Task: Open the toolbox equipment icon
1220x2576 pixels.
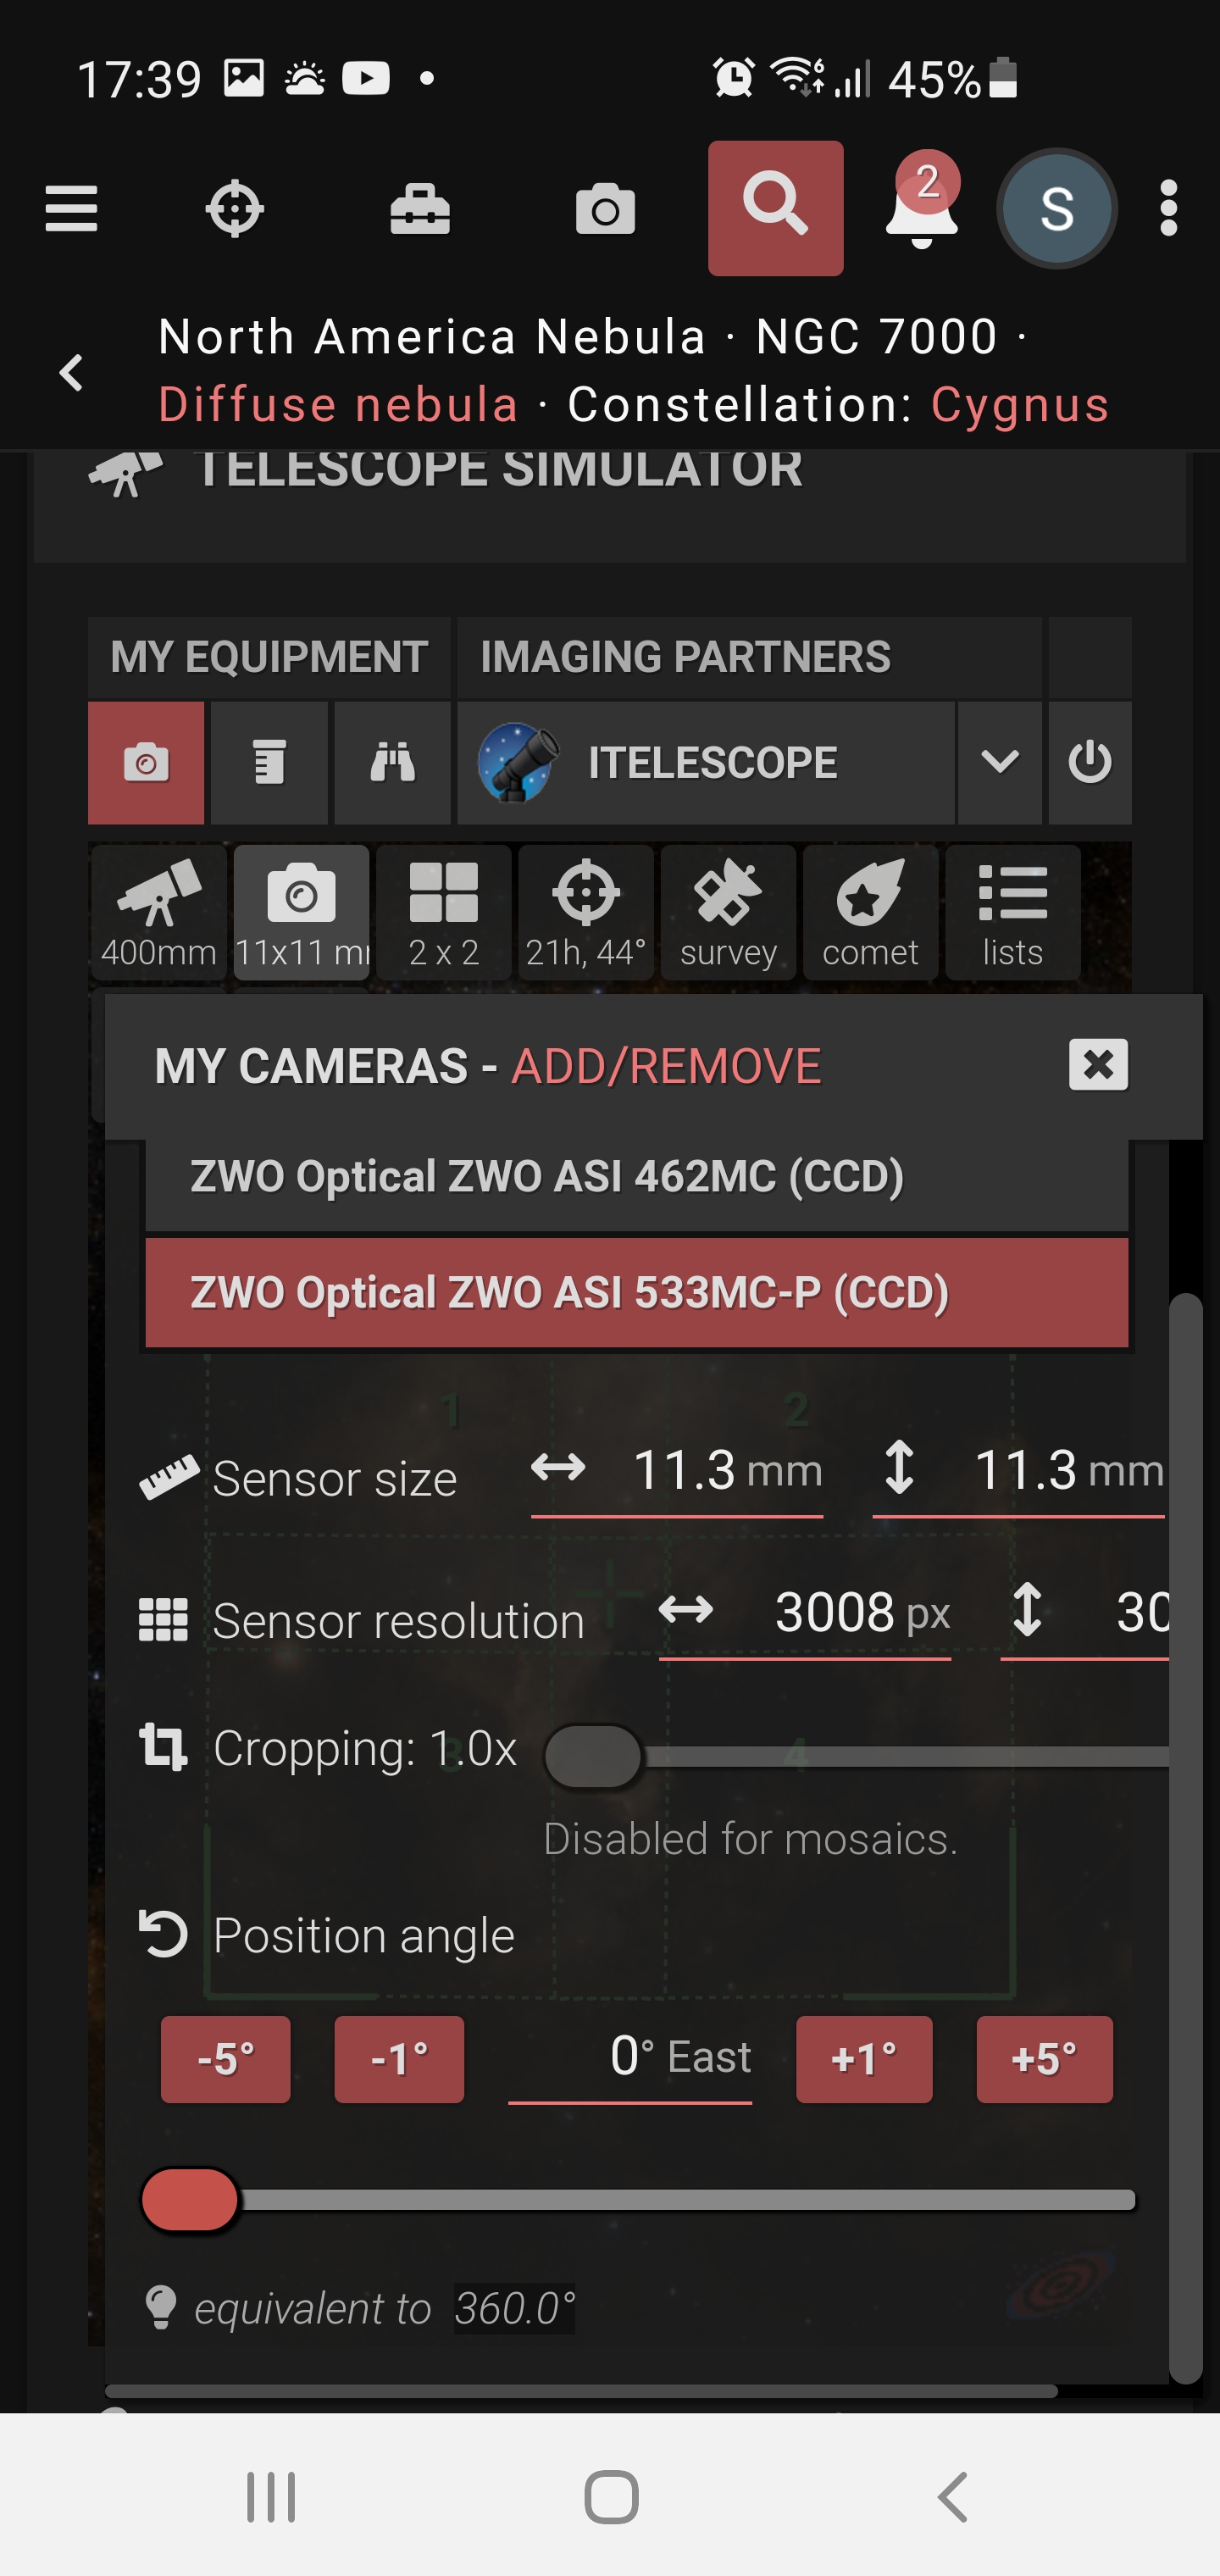Action: pyautogui.click(x=419, y=208)
